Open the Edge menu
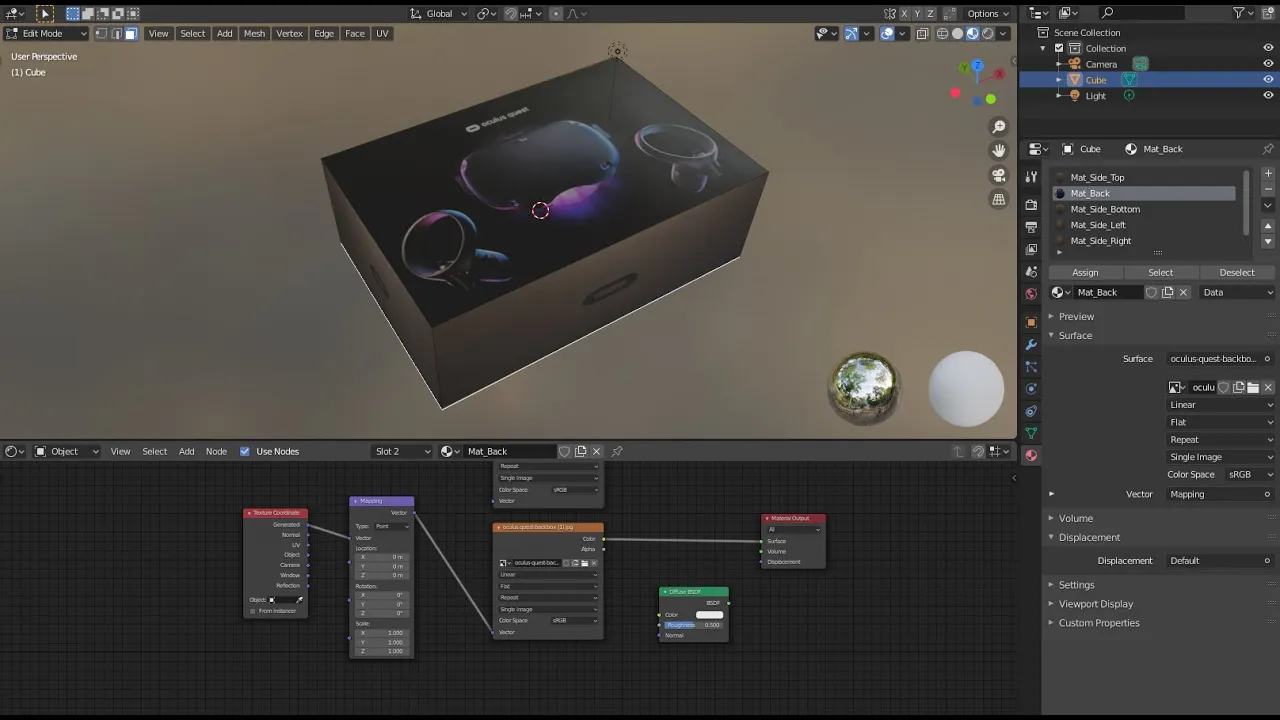Screen dimensions: 1280x720 point(324,33)
